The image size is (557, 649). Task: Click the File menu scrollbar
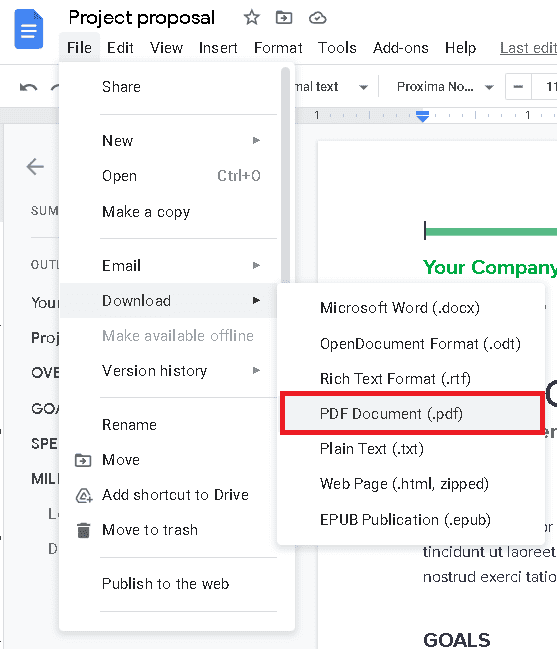point(285,176)
